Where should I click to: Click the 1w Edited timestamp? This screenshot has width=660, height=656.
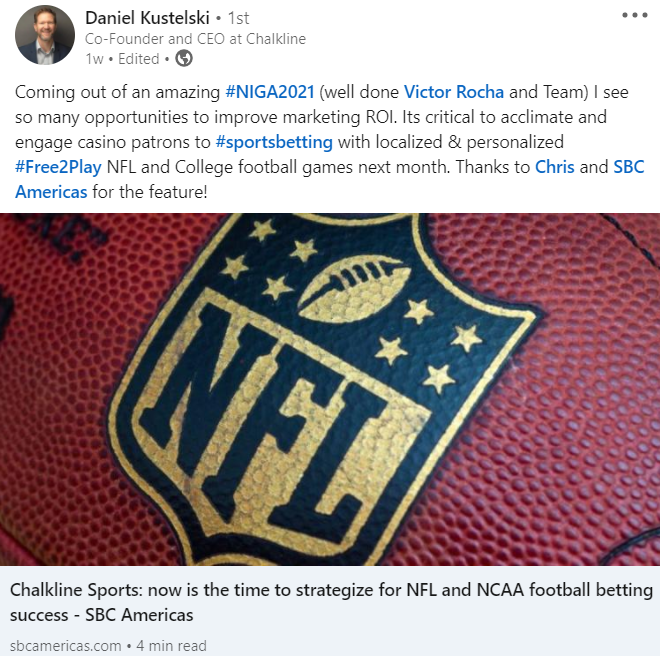pyautogui.click(x=122, y=59)
